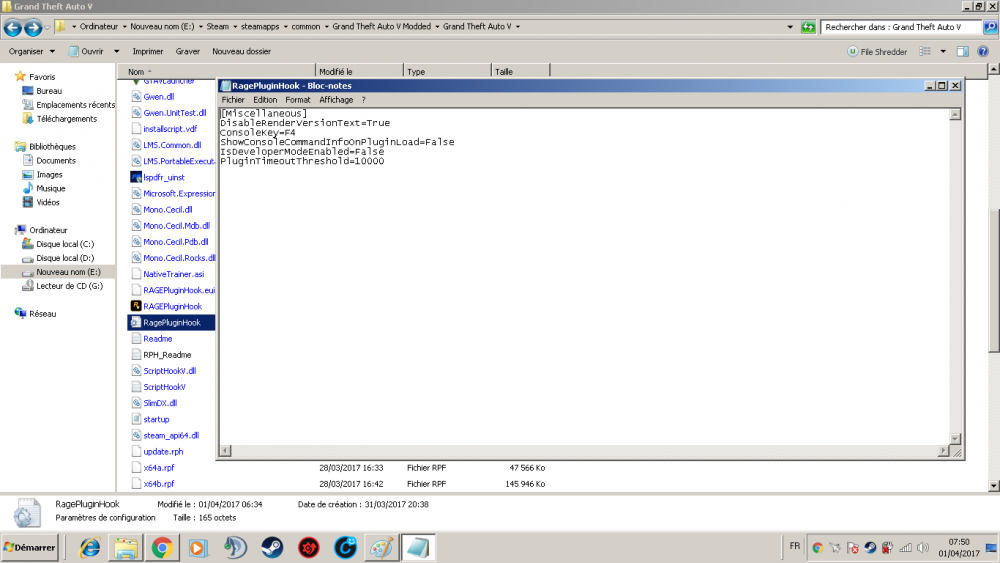Click the search field for Grand Theft Auto V
Image resolution: width=1000 pixels, height=563 pixels.
pos(899,27)
